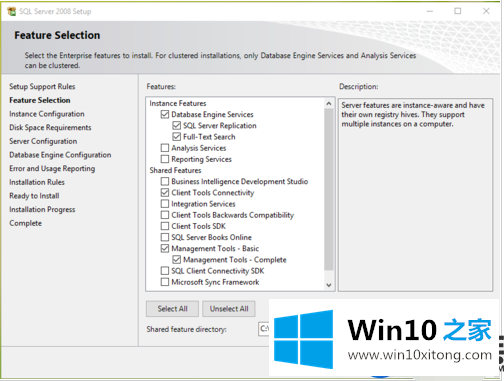Uncheck Full-Text Search
Screen dimensions: 504x381
[x=176, y=137]
